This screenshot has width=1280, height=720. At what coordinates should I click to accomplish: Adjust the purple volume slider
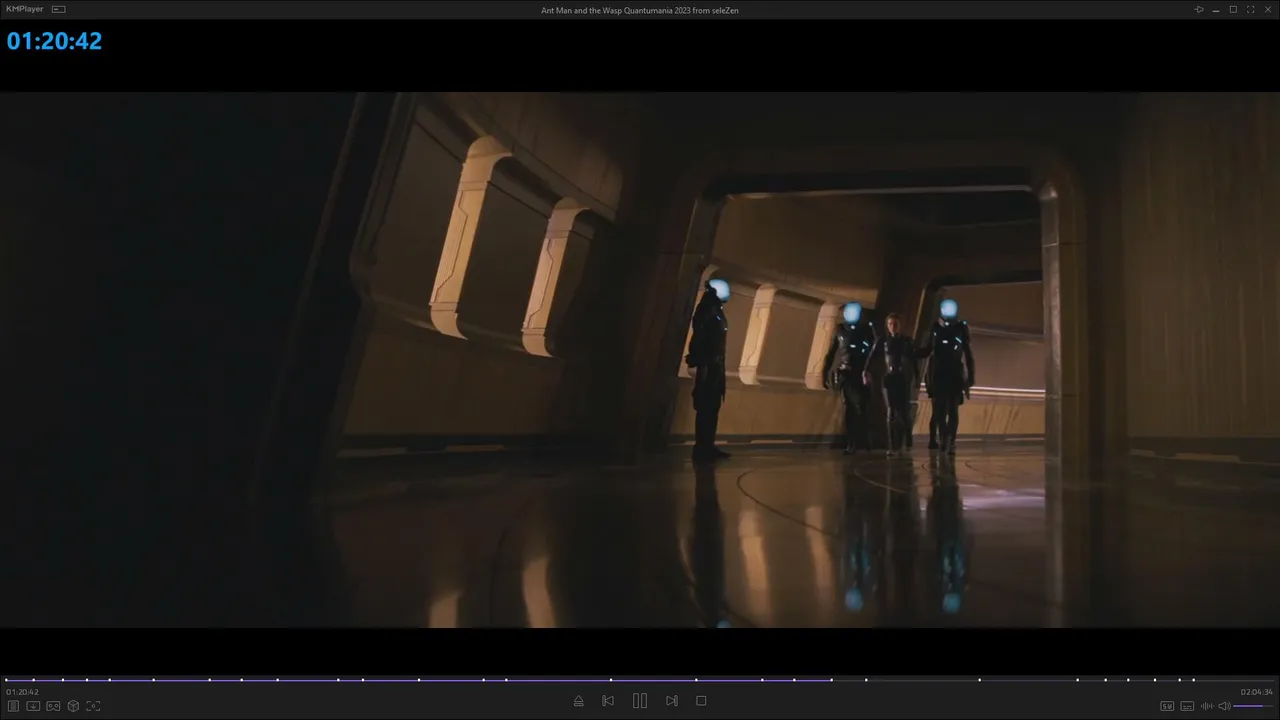pos(1254,706)
